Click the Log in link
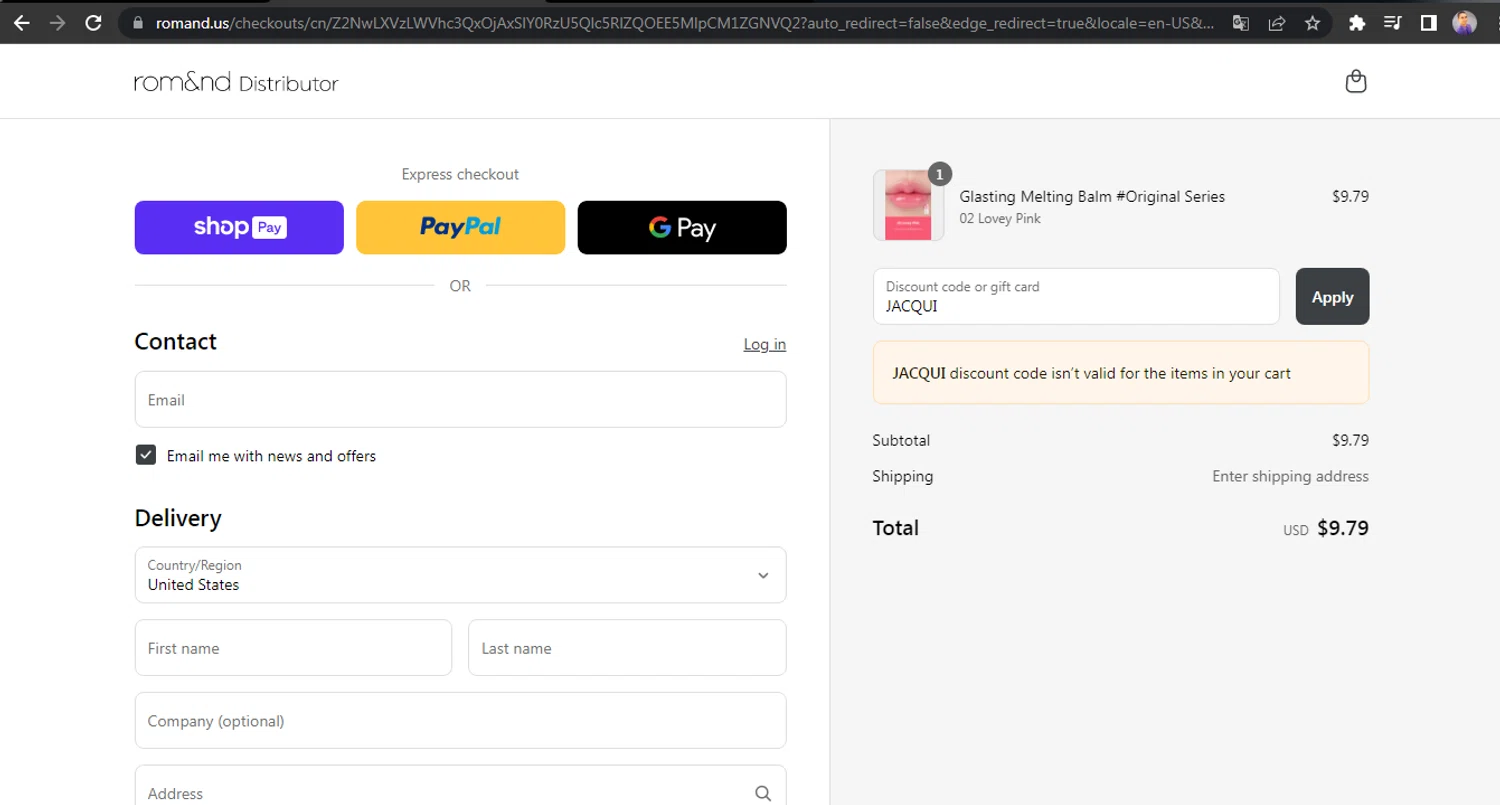This screenshot has width=1500, height=805. (x=765, y=344)
